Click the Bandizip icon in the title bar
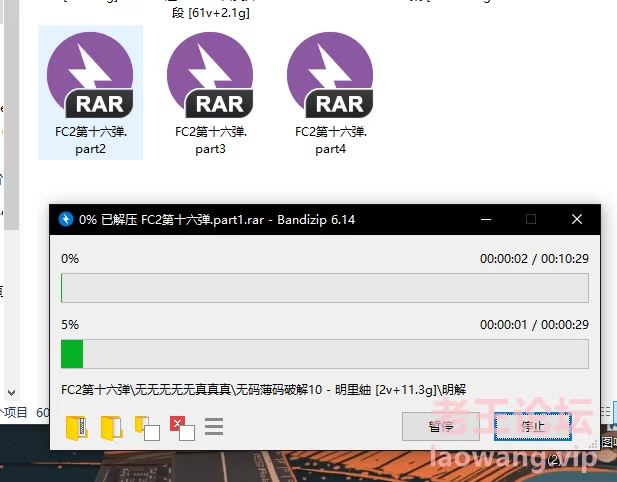Image resolution: width=617 pixels, height=482 pixels. [66, 219]
